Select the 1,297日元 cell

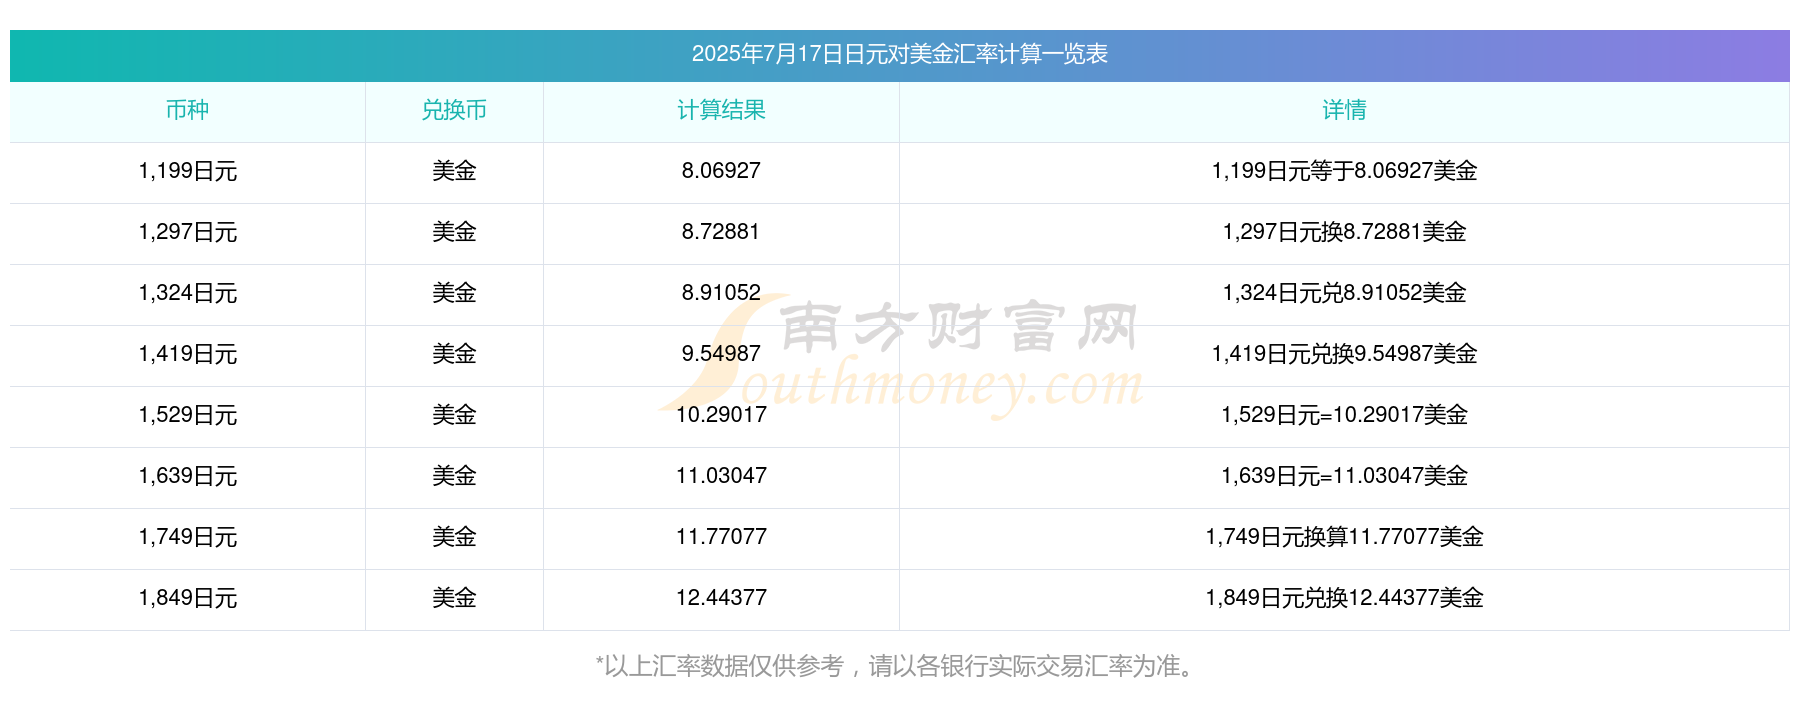(187, 232)
